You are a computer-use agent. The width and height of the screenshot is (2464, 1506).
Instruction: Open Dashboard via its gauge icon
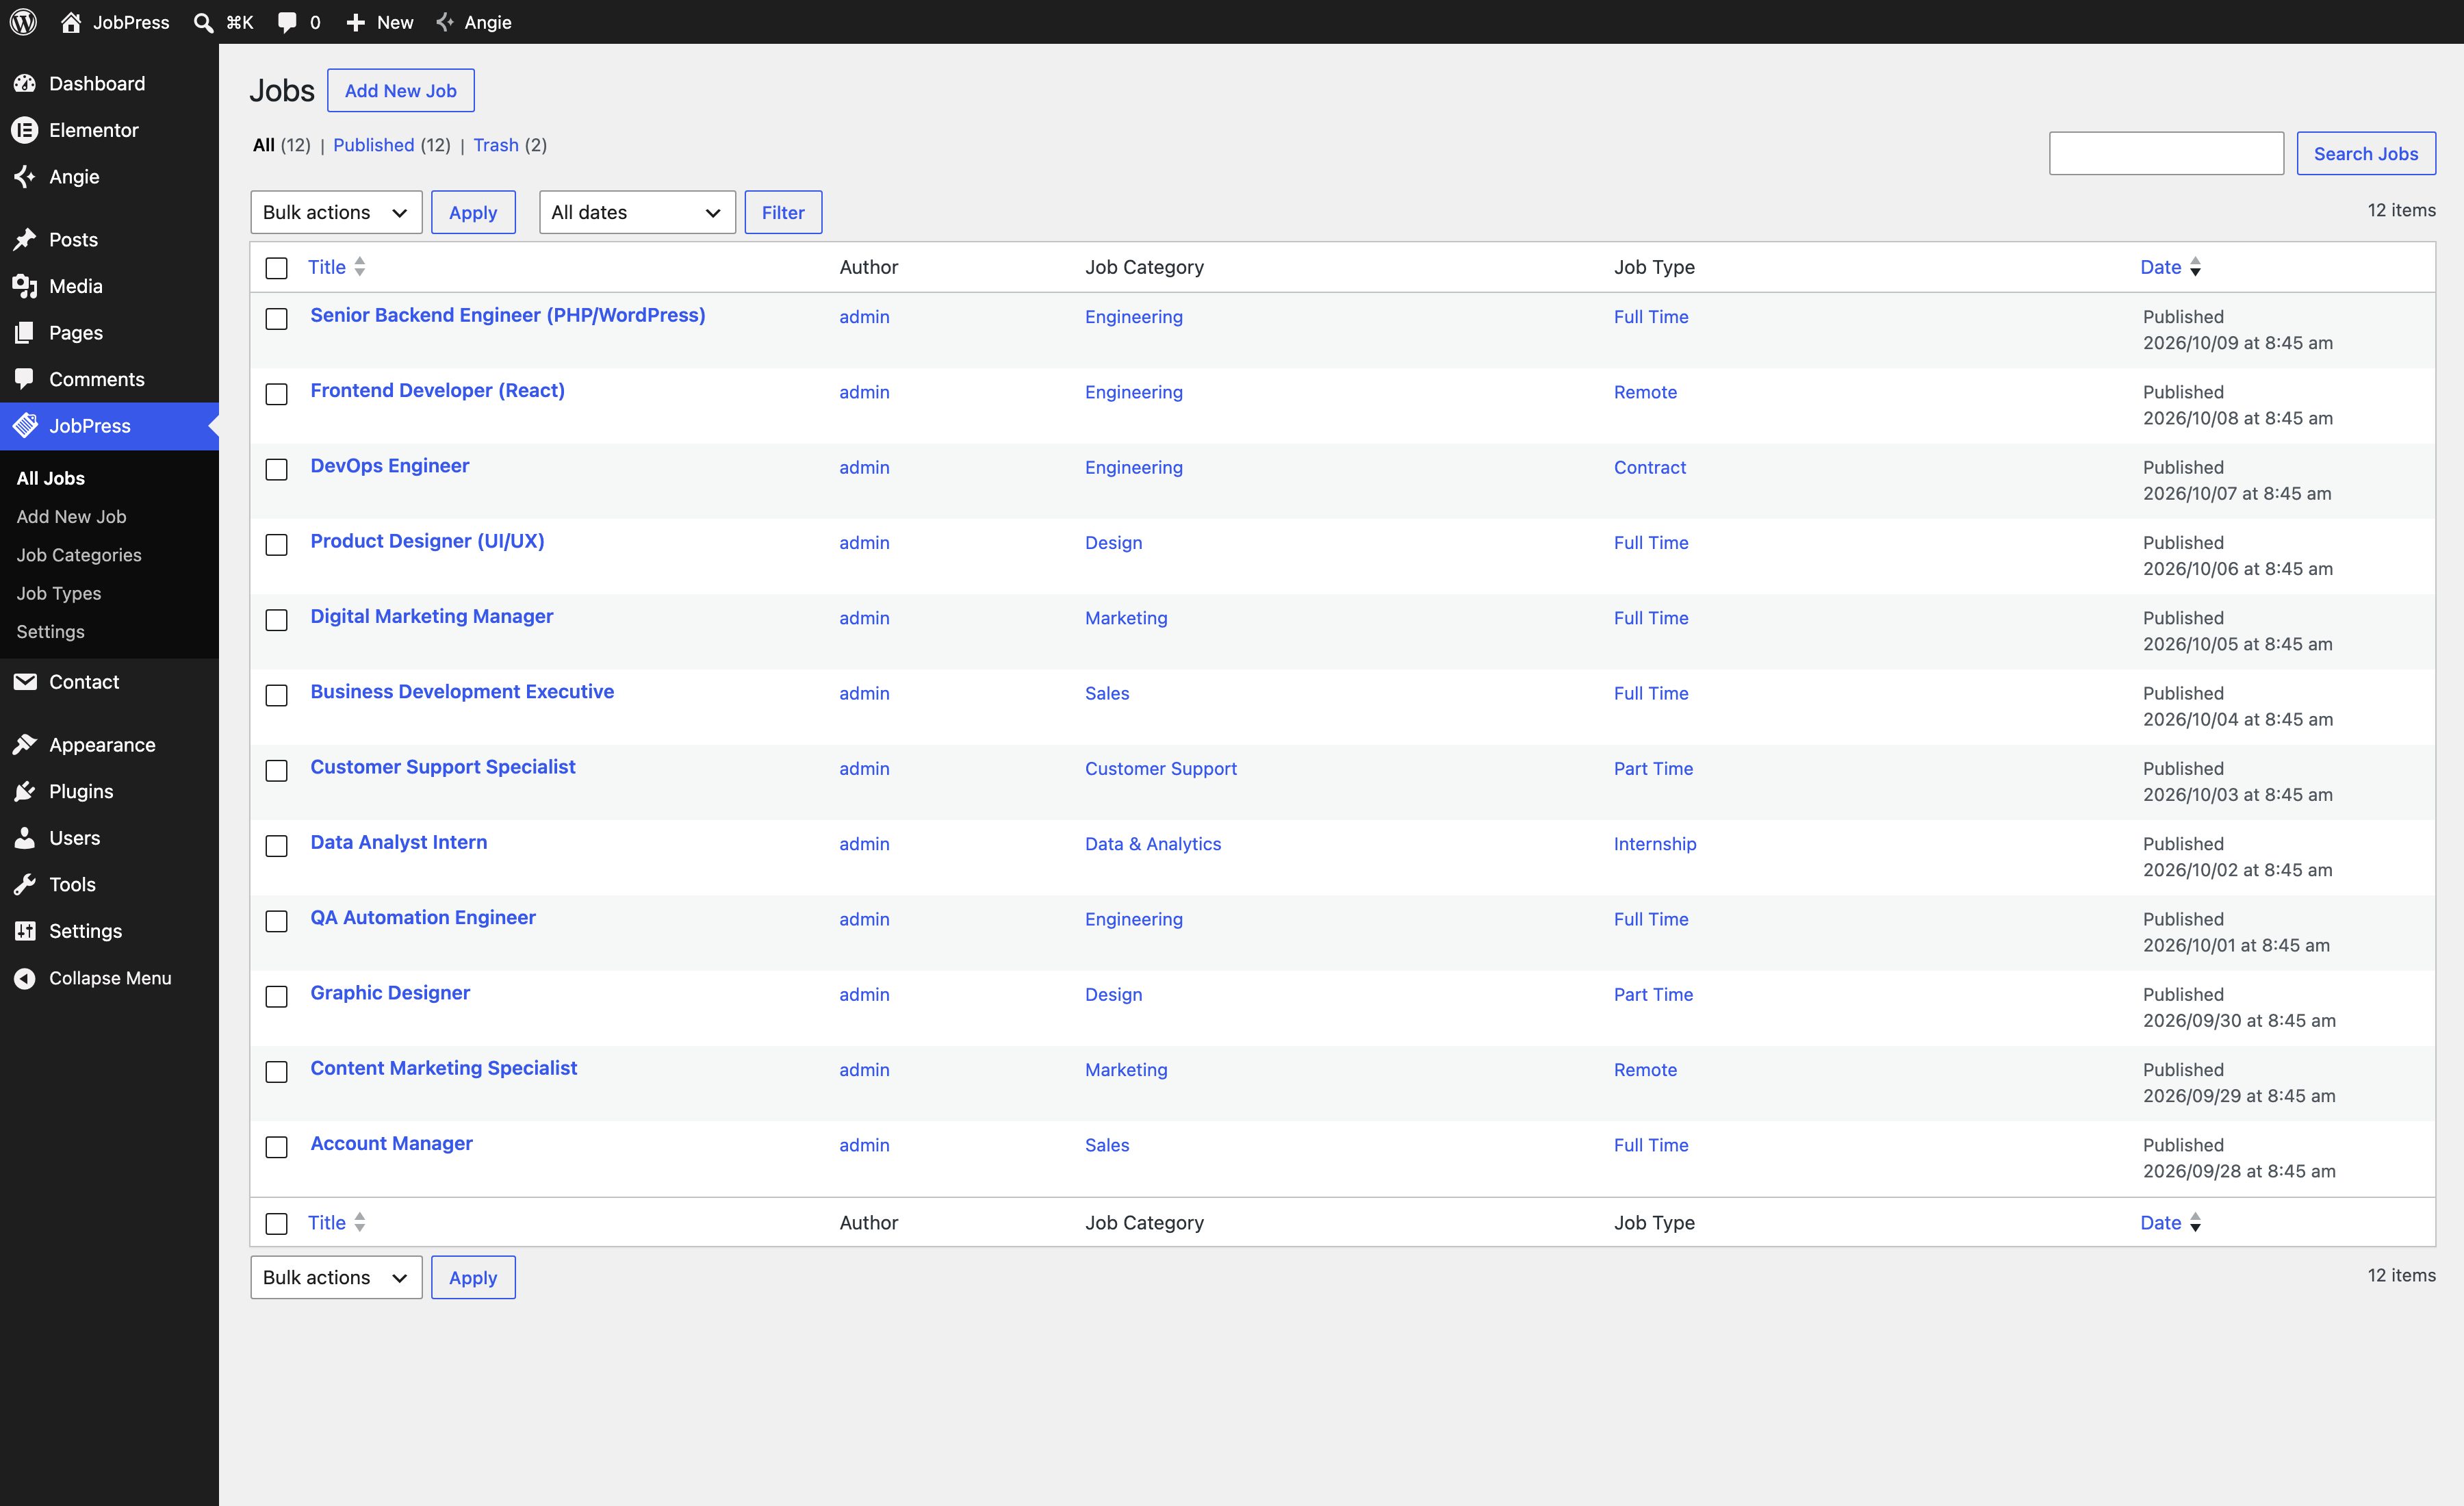click(25, 84)
